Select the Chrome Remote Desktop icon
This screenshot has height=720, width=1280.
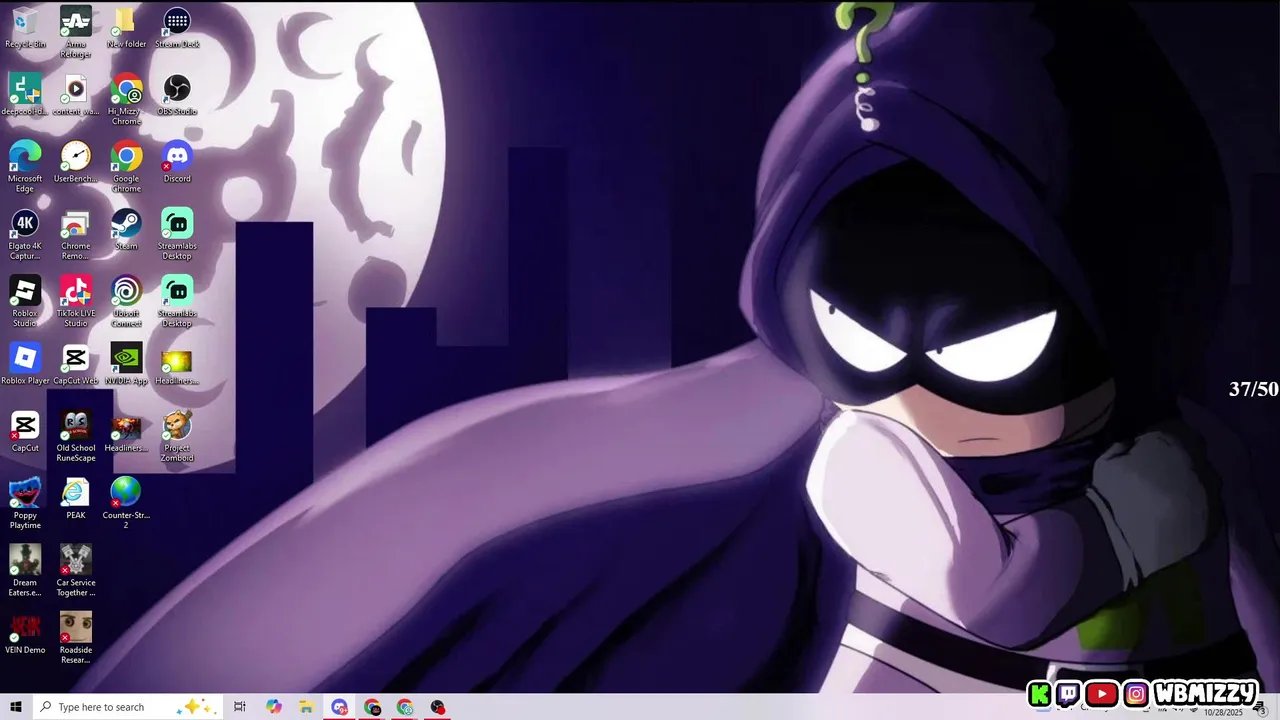76,234
